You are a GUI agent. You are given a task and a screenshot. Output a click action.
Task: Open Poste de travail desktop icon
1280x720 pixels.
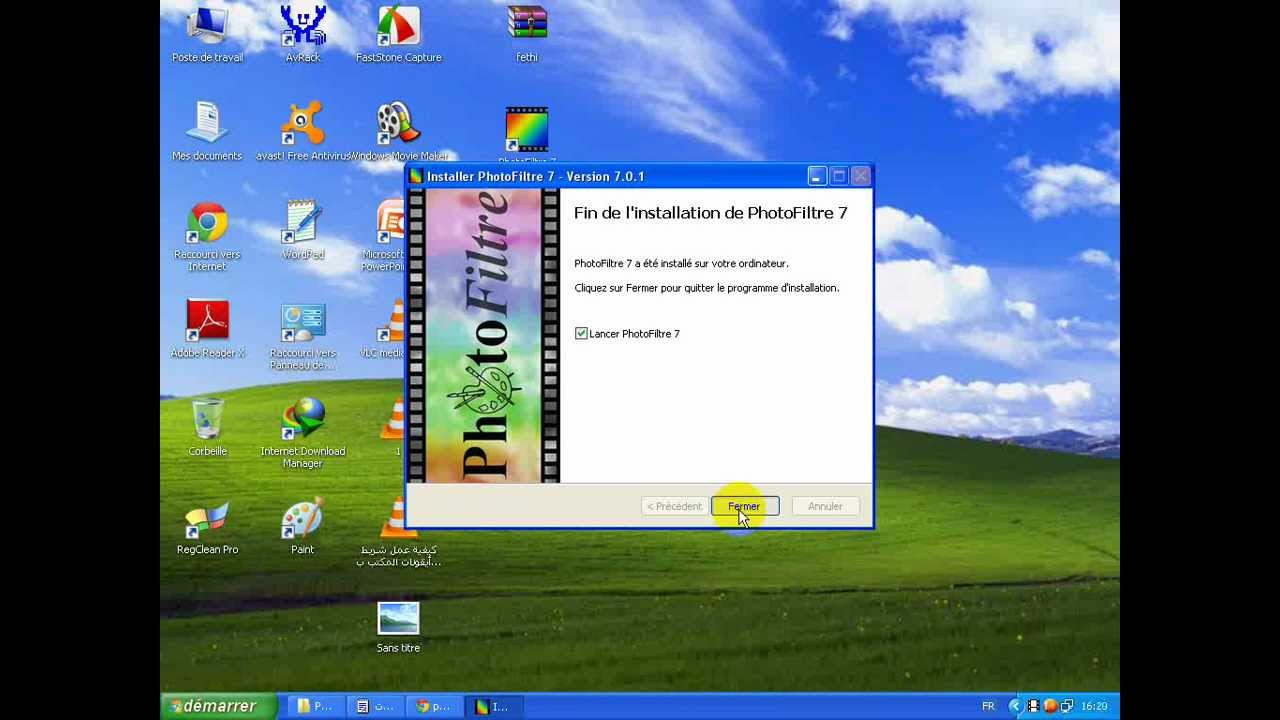[208, 35]
